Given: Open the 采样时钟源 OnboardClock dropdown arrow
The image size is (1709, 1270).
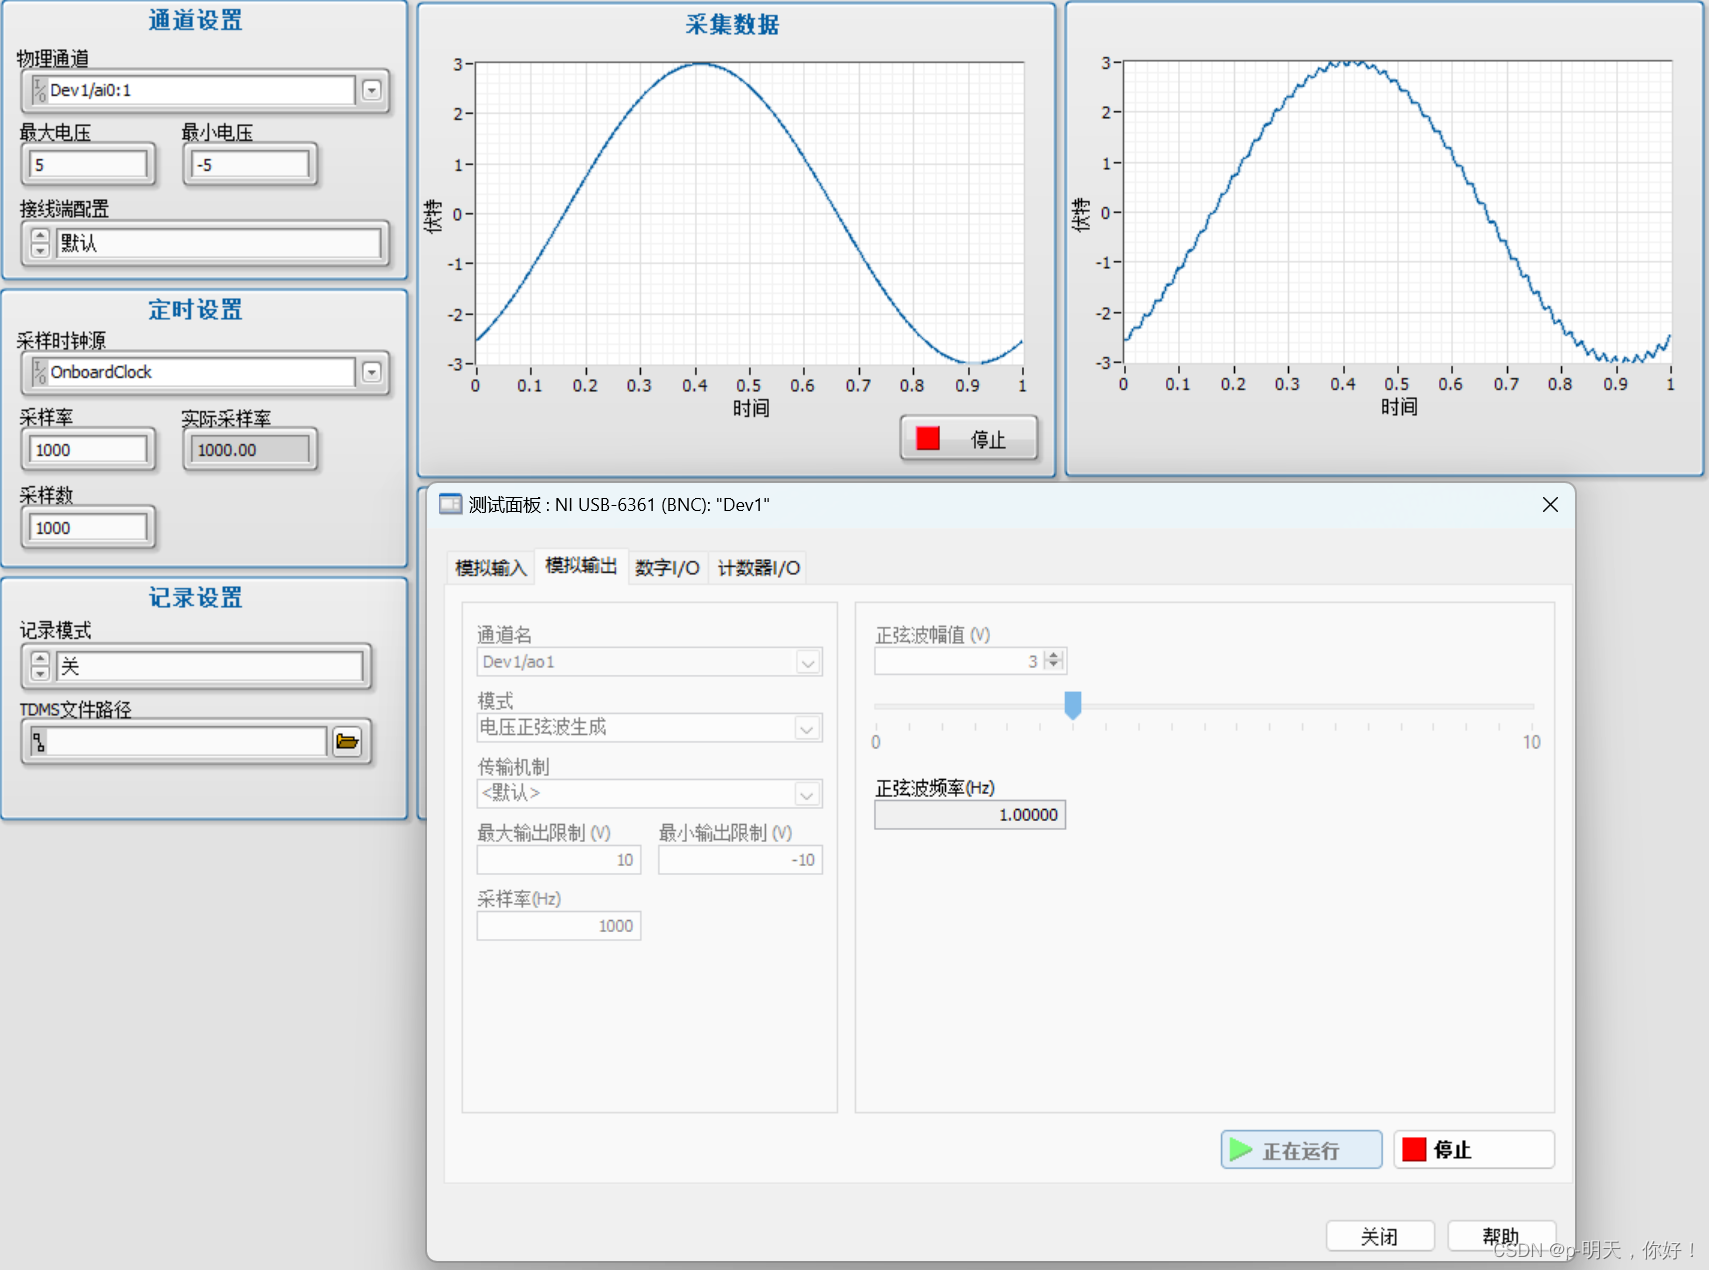Looking at the screenshot, I should [371, 372].
